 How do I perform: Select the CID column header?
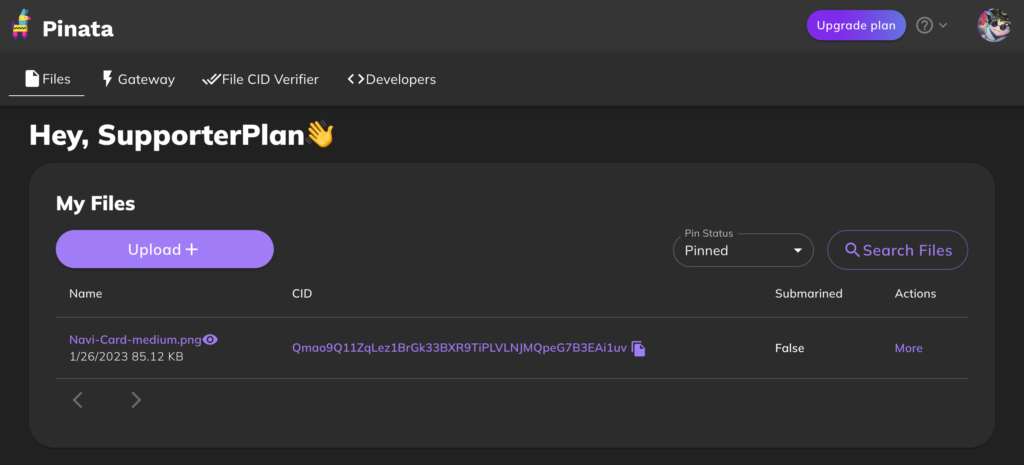(302, 293)
